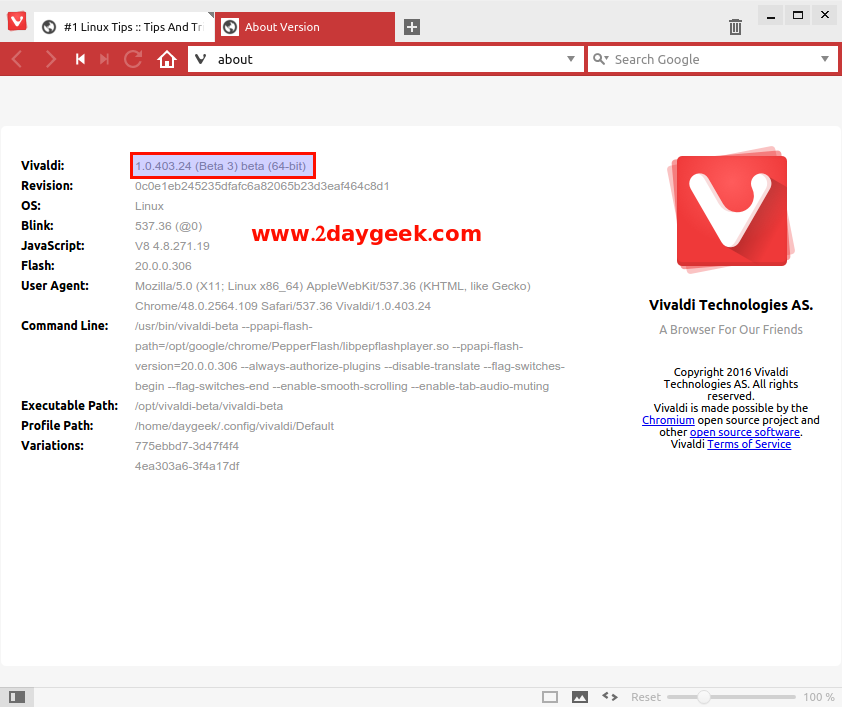The height and width of the screenshot is (707, 842).
Task: Toggle image loading in status bar
Action: point(580,697)
